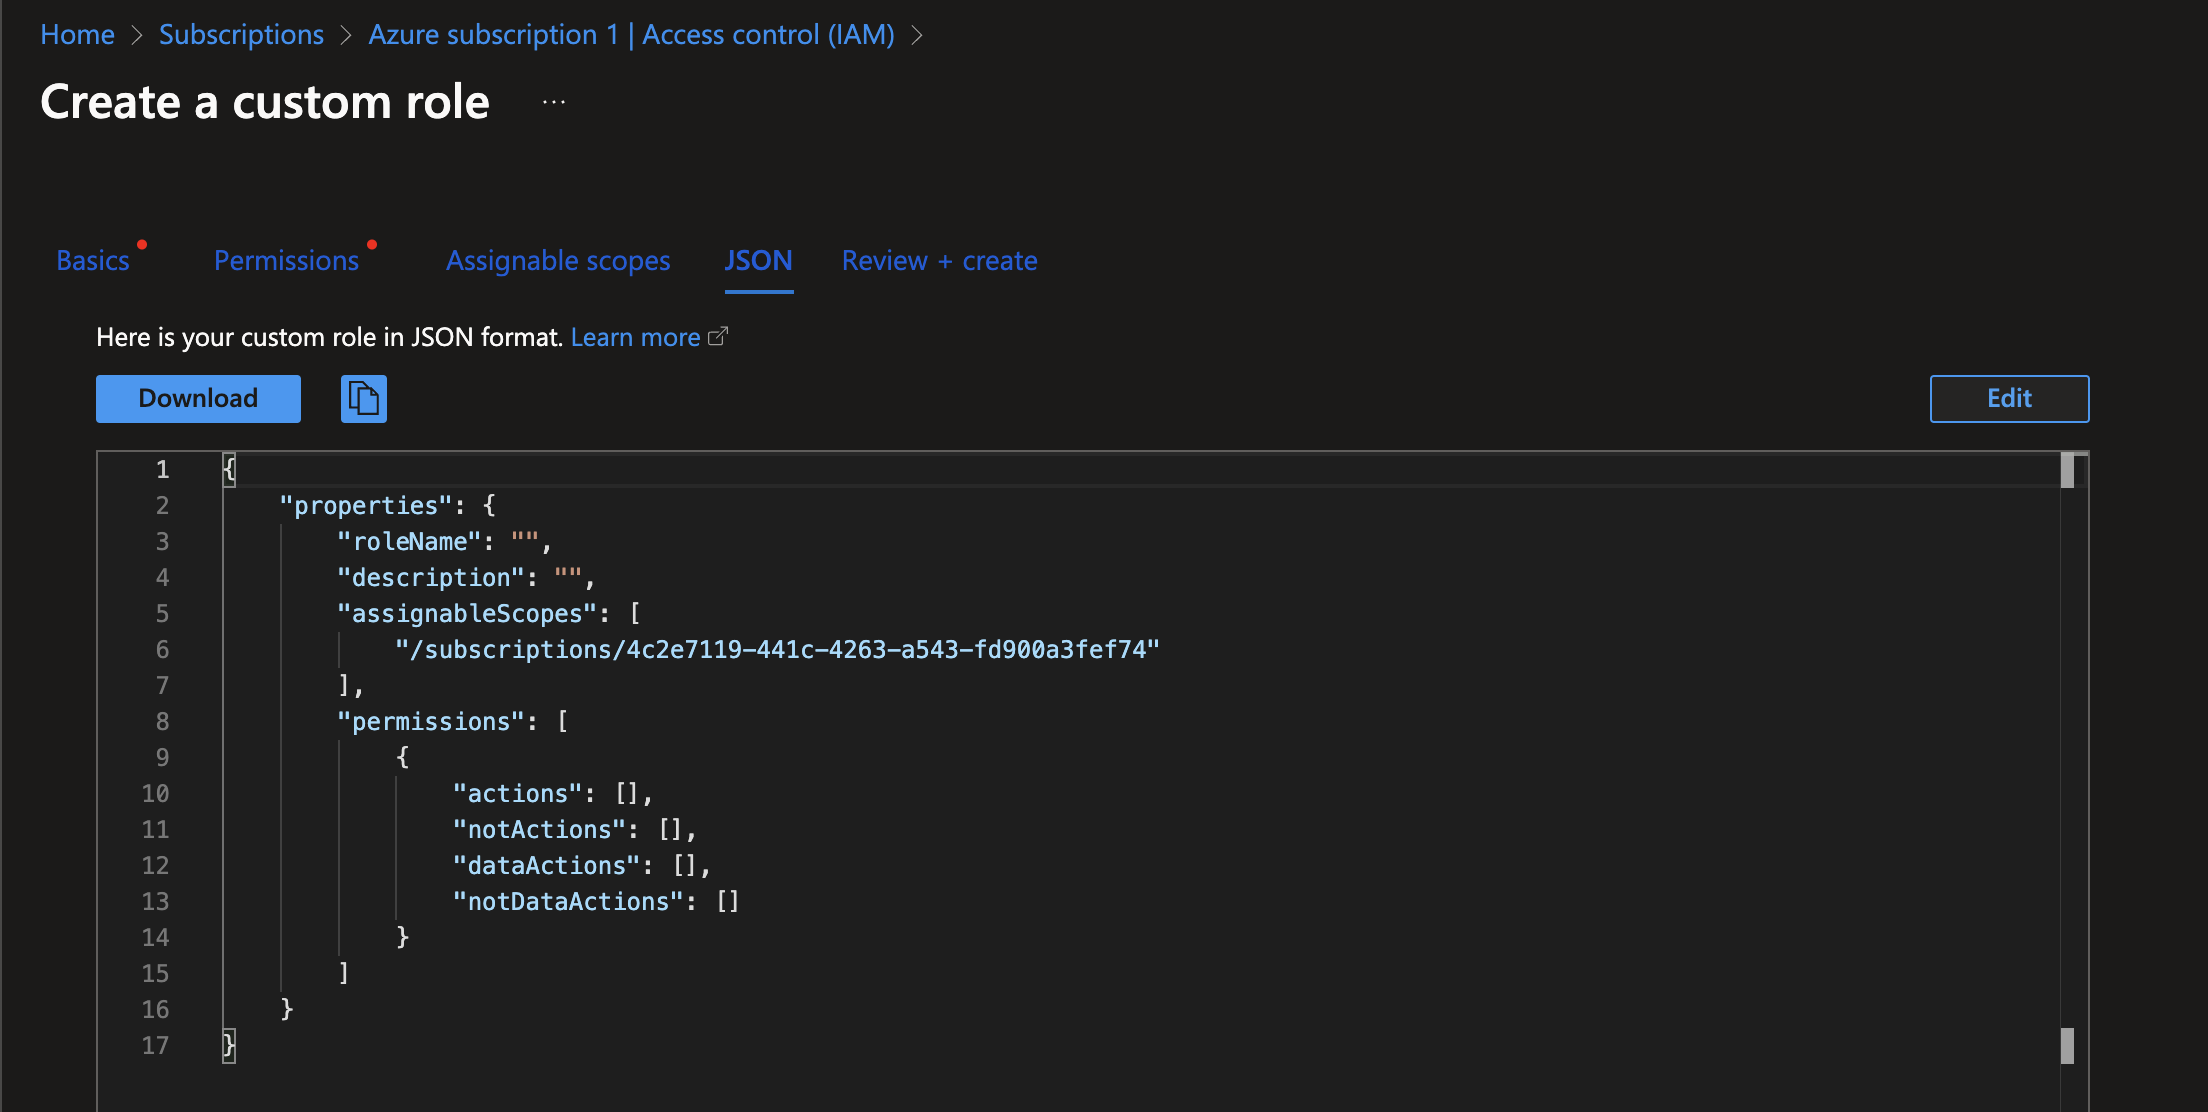2208x1112 pixels.
Task: Go to the Review + create tab
Action: coord(939,260)
